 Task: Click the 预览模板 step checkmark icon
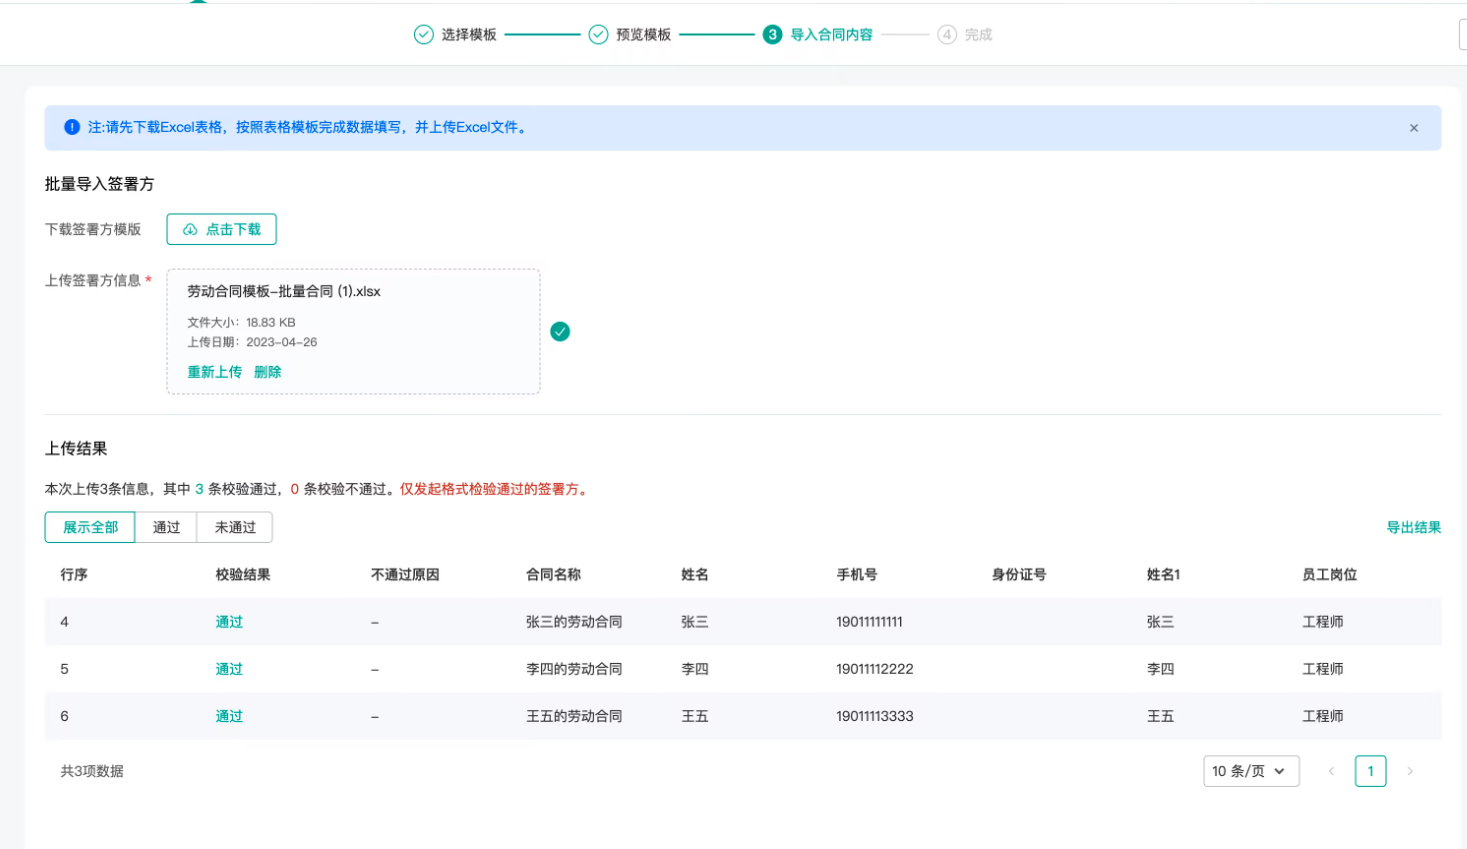pos(598,35)
